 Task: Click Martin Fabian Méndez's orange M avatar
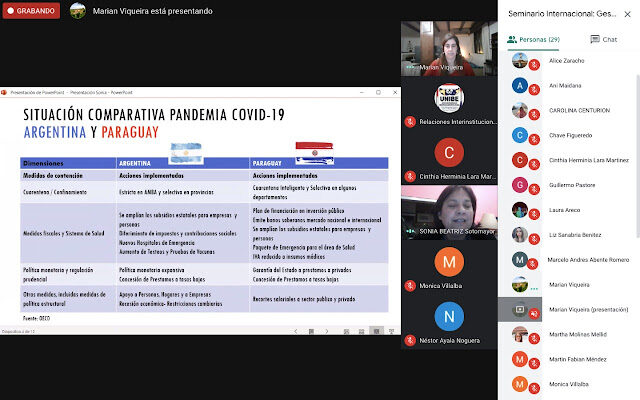click(x=520, y=359)
